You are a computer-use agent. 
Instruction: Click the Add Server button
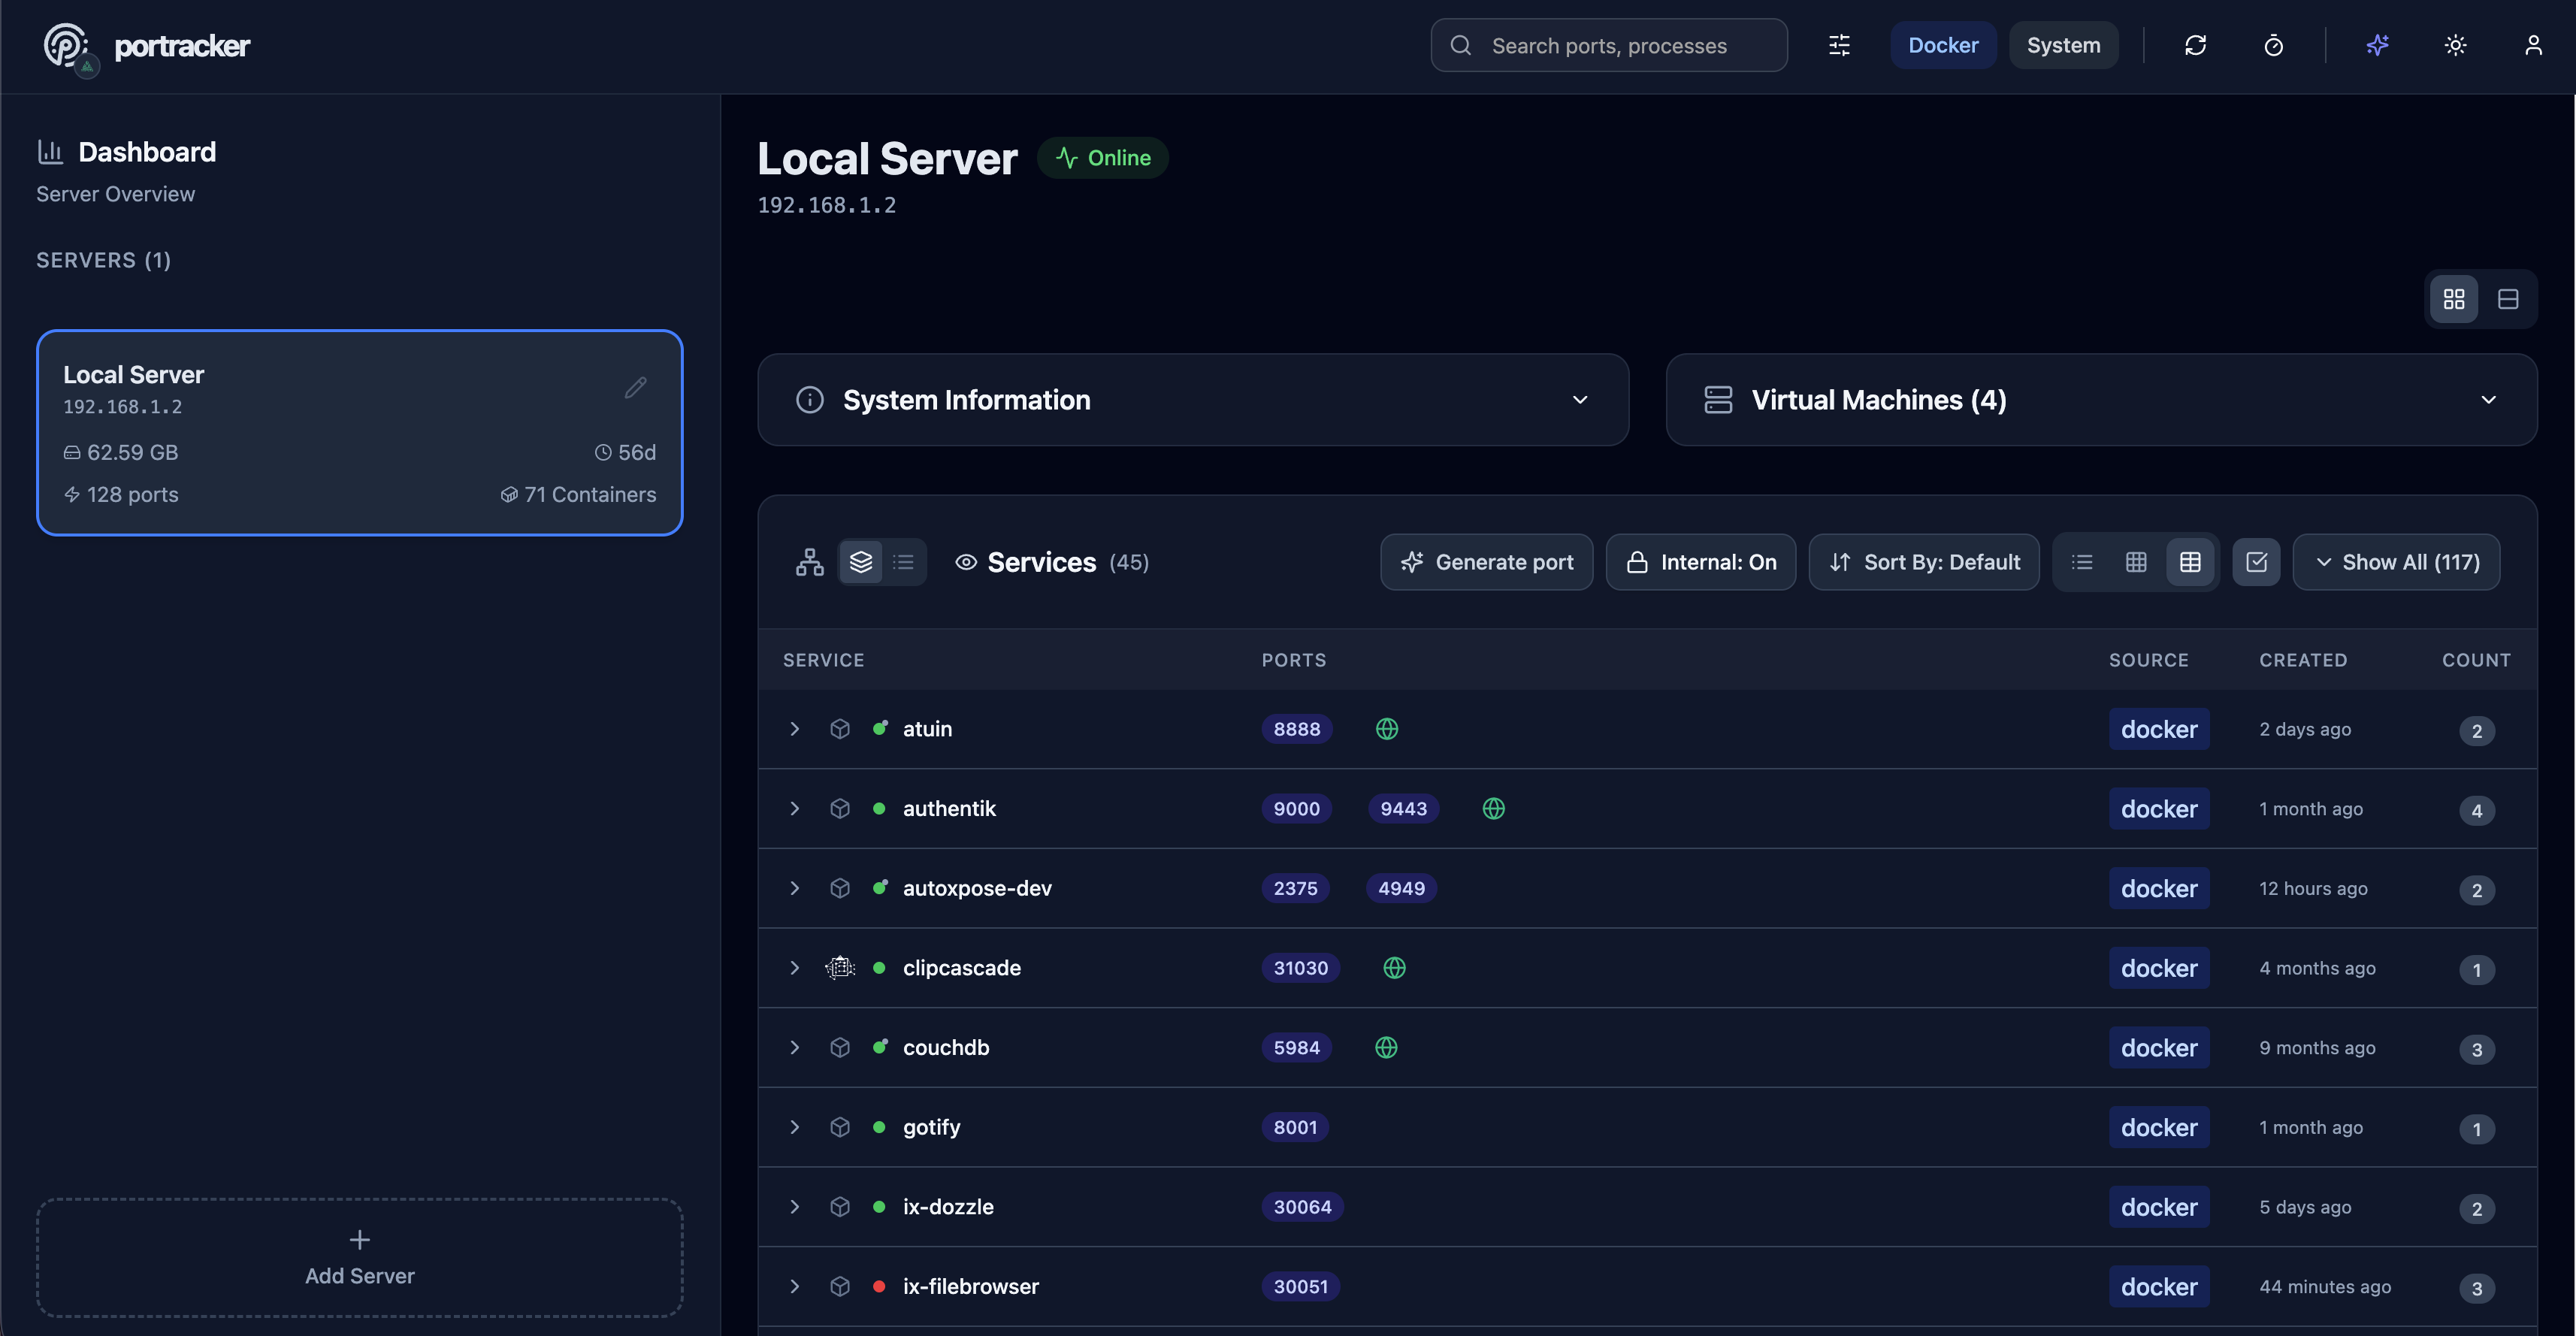pyautogui.click(x=360, y=1258)
